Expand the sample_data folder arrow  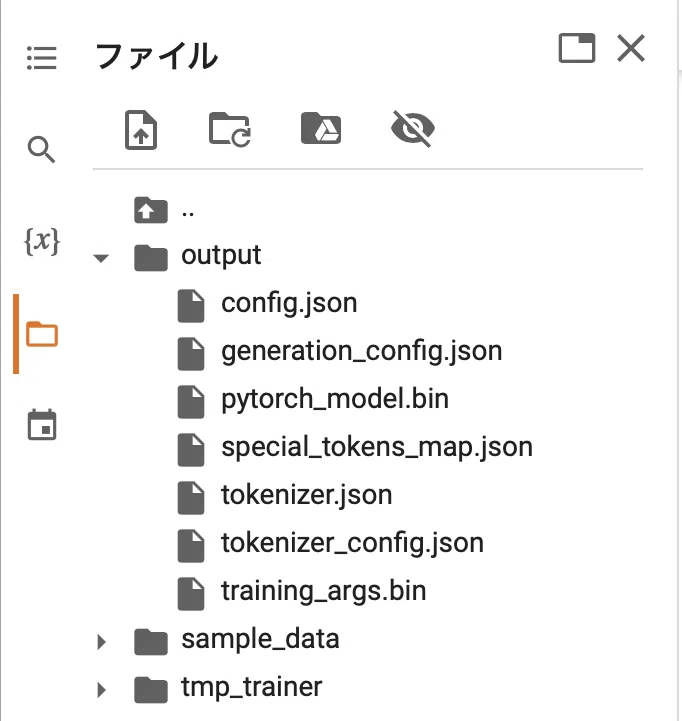point(102,642)
